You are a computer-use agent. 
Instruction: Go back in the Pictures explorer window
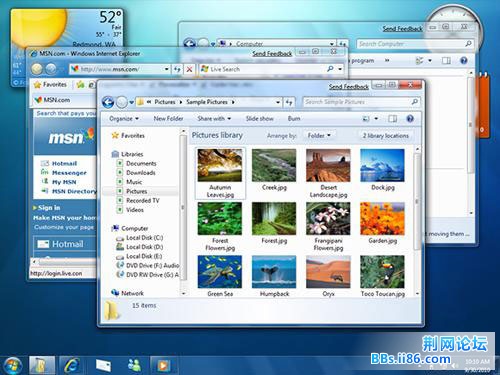tap(108, 102)
